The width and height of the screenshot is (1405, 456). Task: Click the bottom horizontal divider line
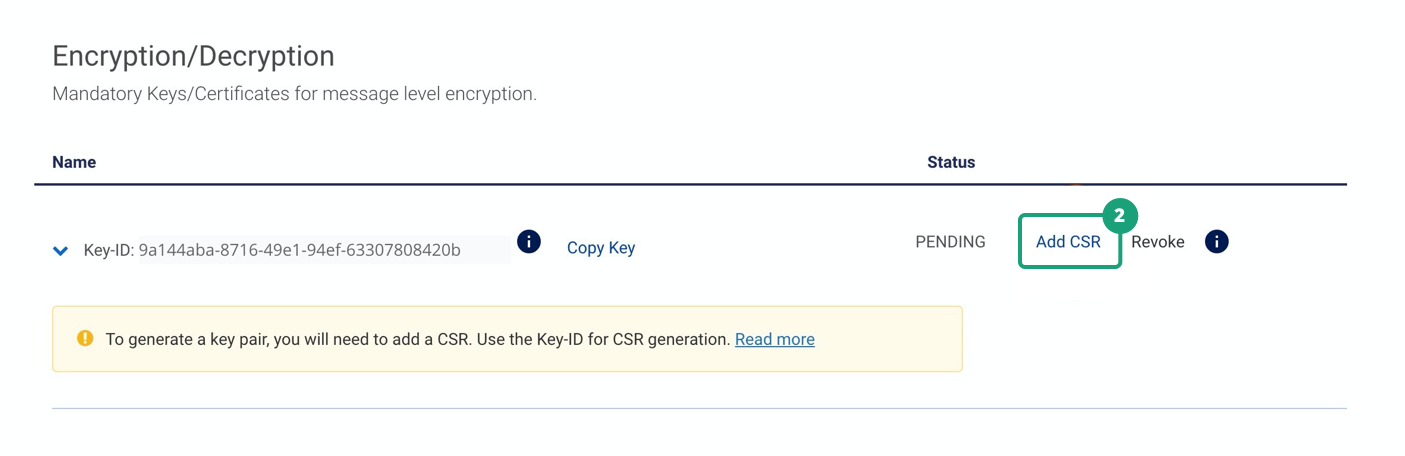tap(699, 408)
